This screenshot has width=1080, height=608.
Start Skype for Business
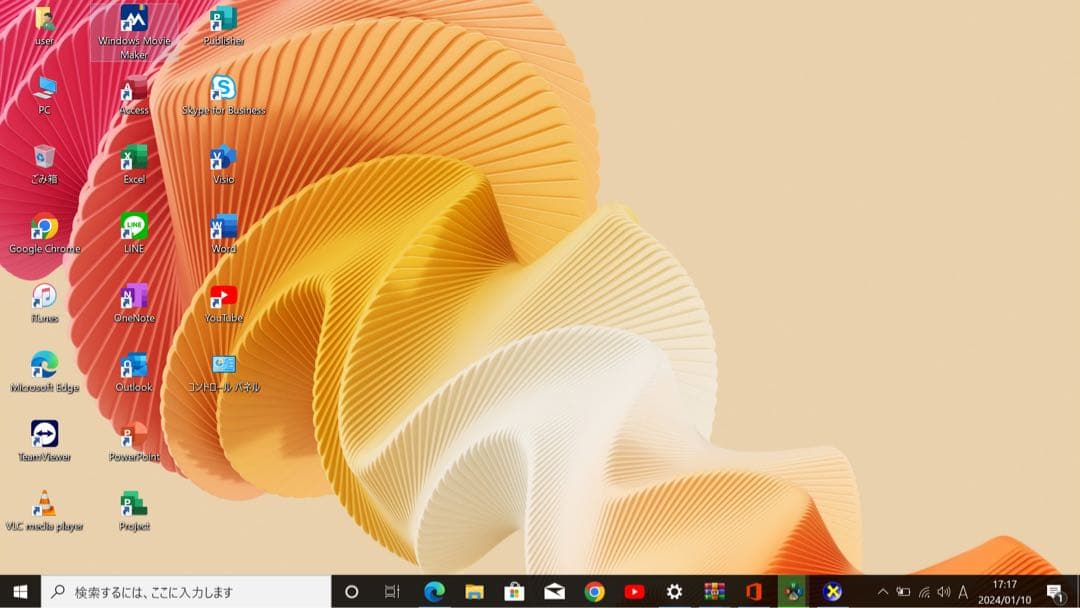[x=222, y=88]
